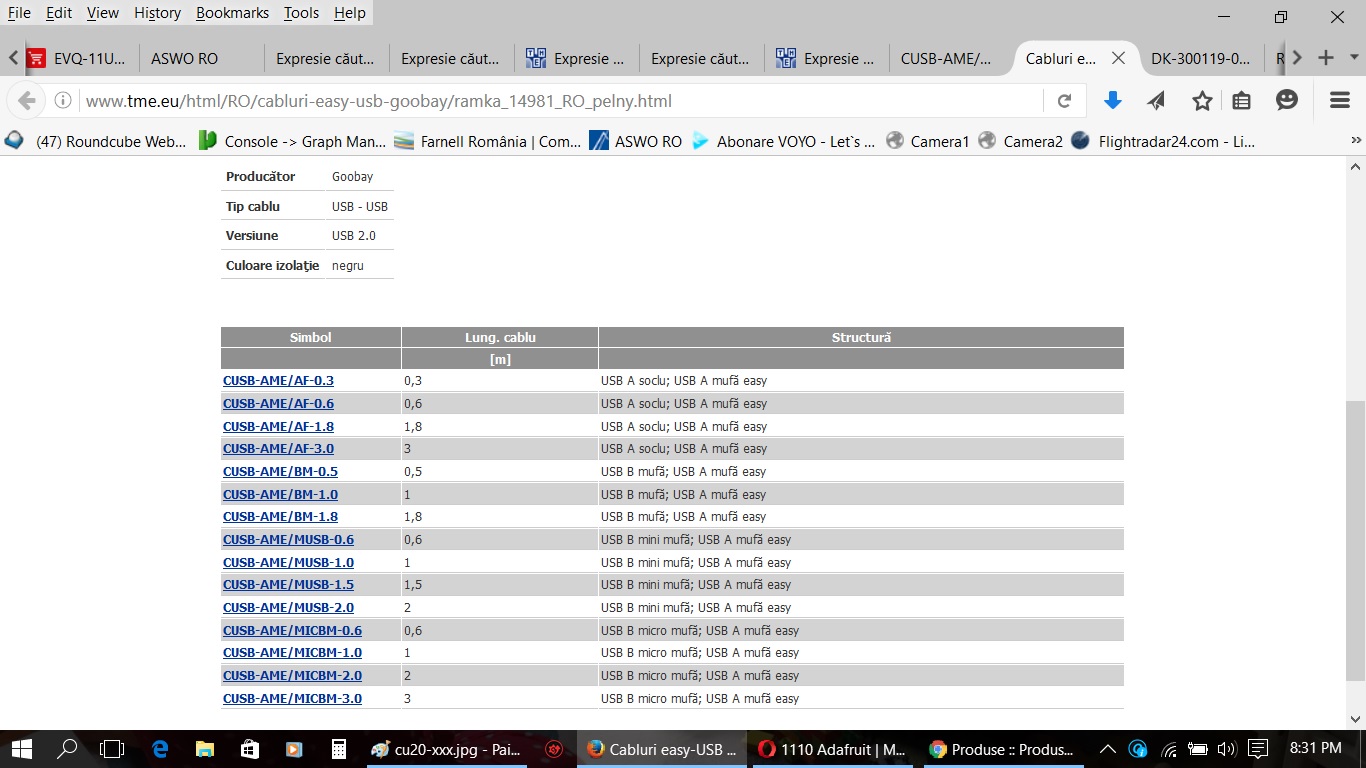Open the Downloads arrow icon
Image resolution: width=1366 pixels, height=768 pixels.
point(1112,100)
